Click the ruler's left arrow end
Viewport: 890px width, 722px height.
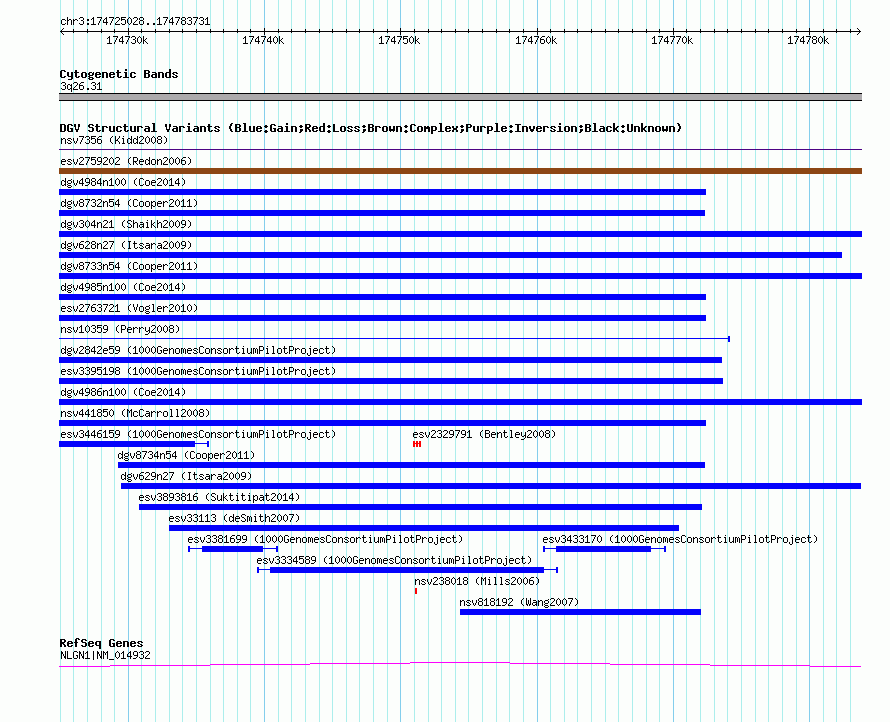[62, 32]
